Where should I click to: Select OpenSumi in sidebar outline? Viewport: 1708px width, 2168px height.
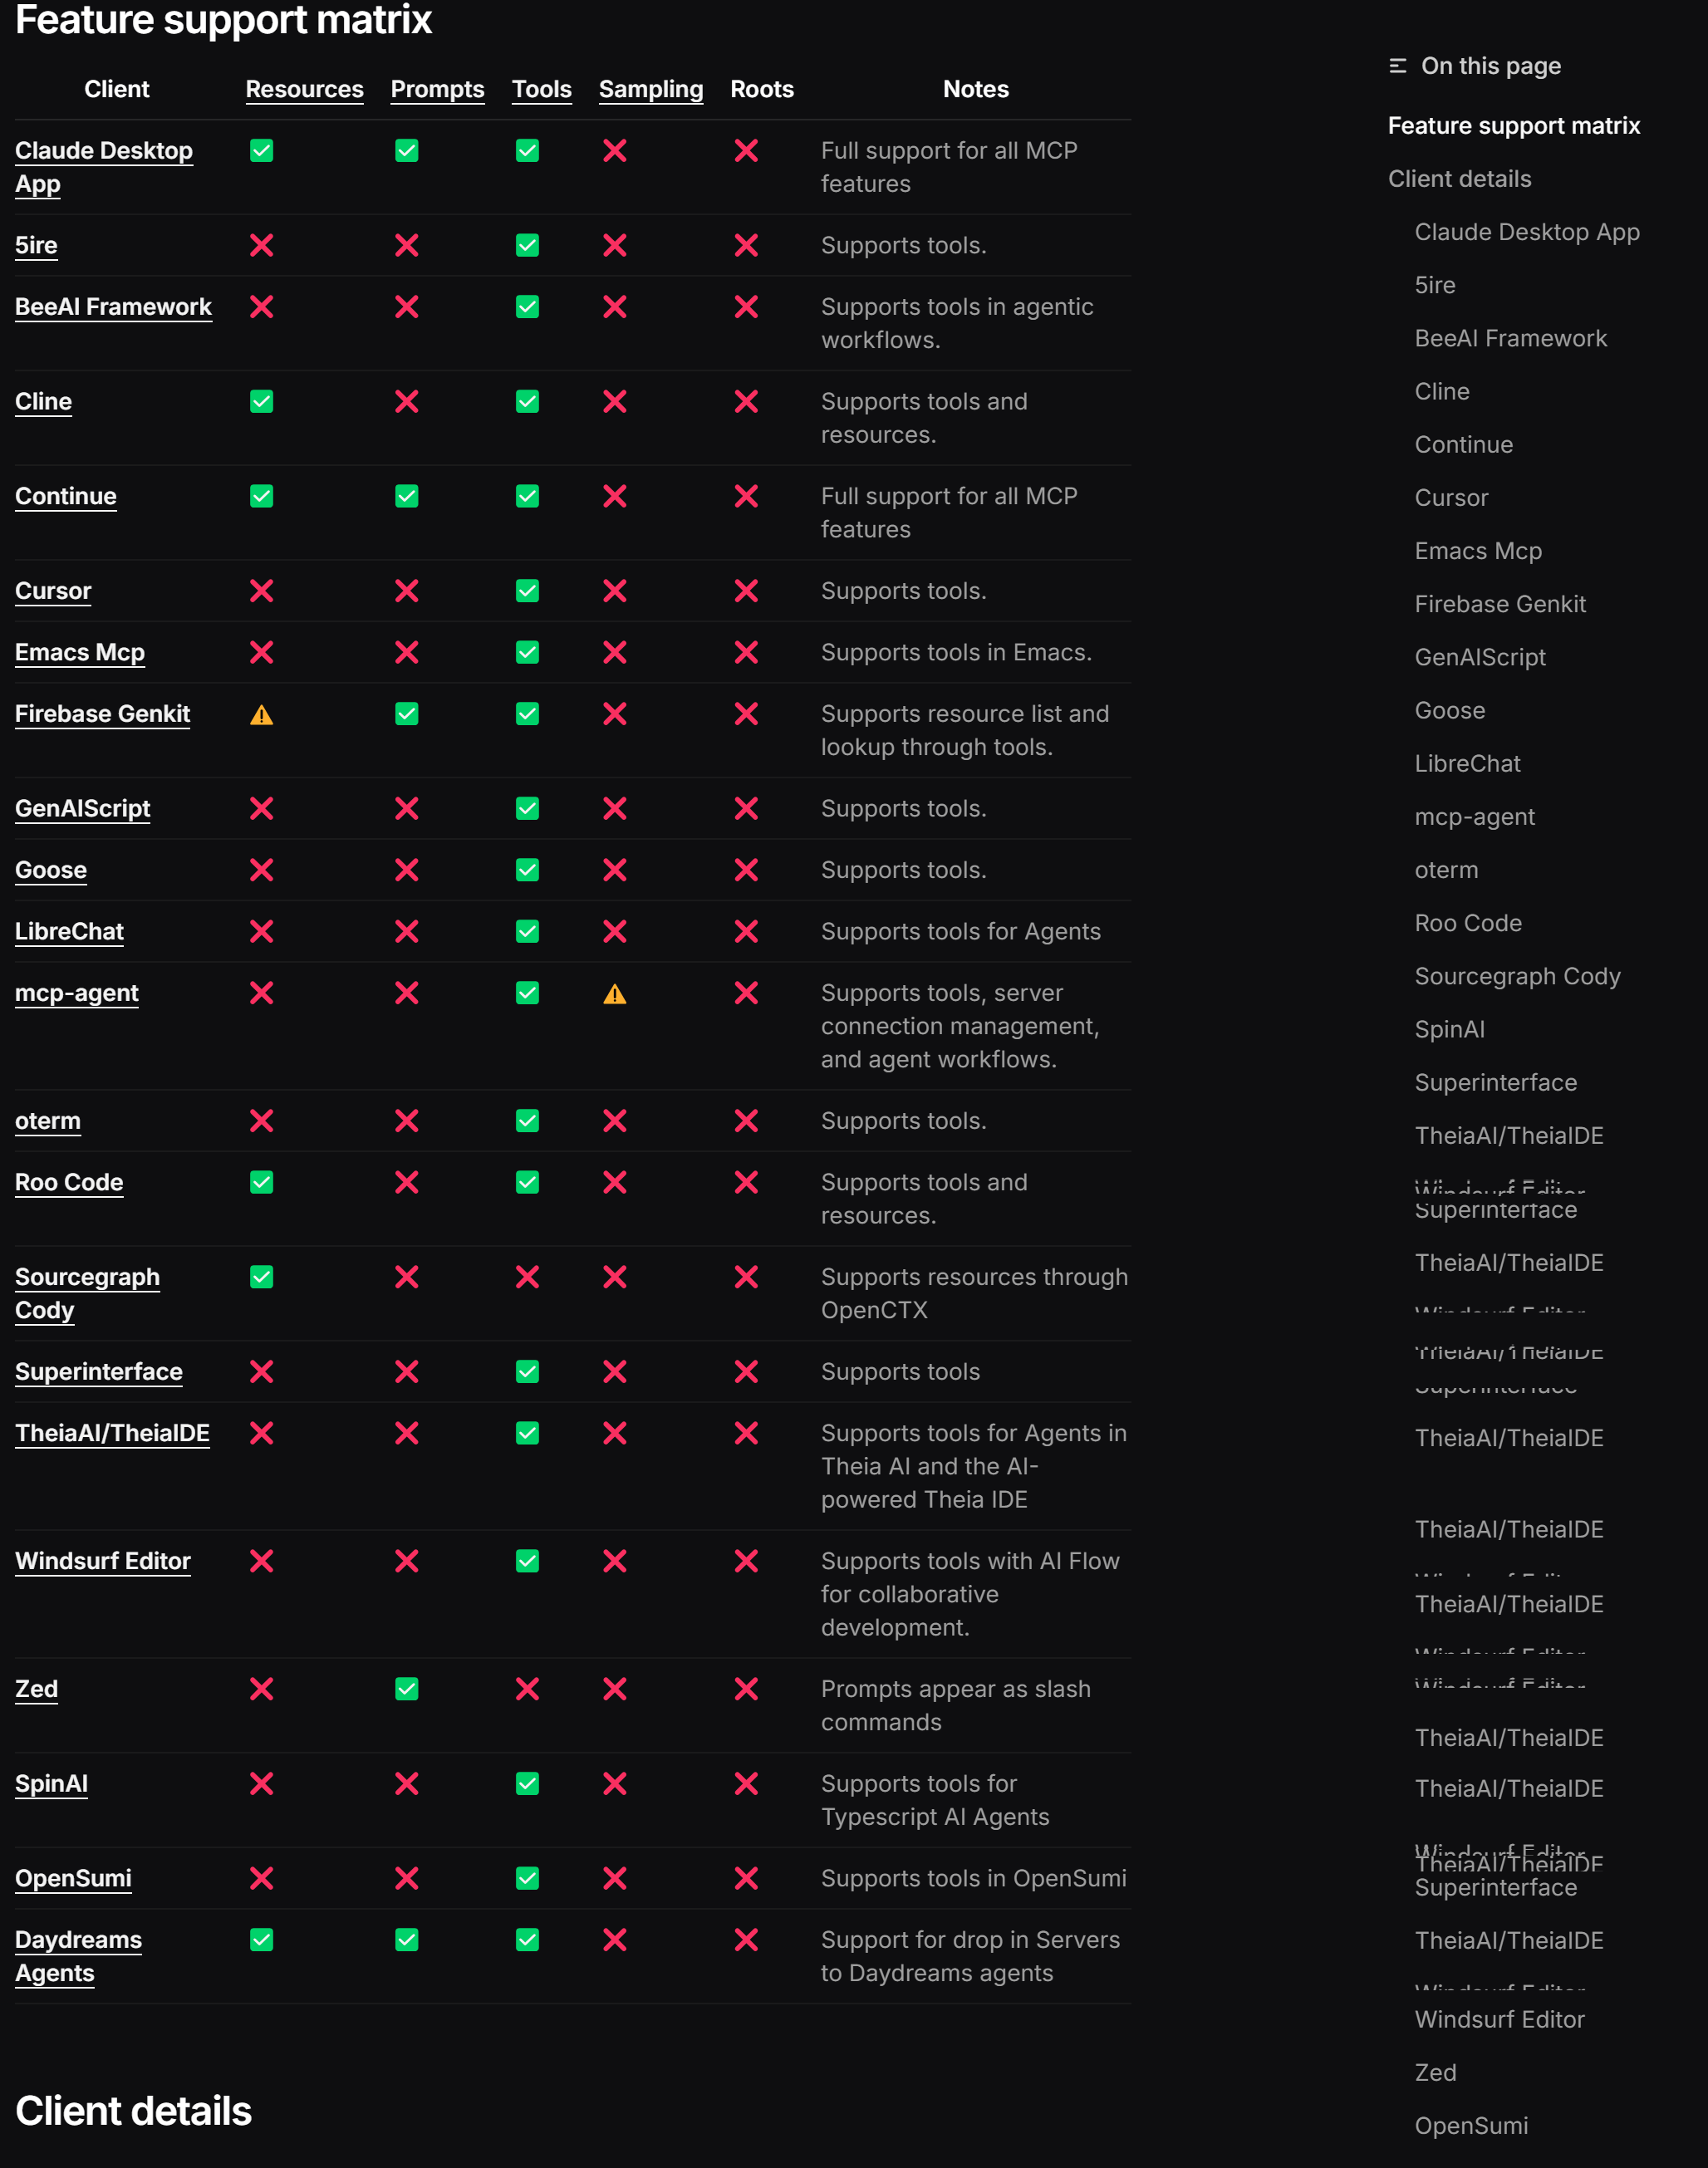coord(1471,2126)
